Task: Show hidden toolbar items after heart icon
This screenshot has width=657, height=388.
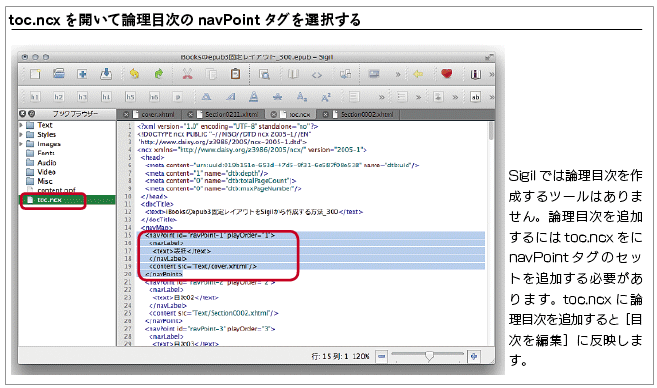Action: pos(491,74)
